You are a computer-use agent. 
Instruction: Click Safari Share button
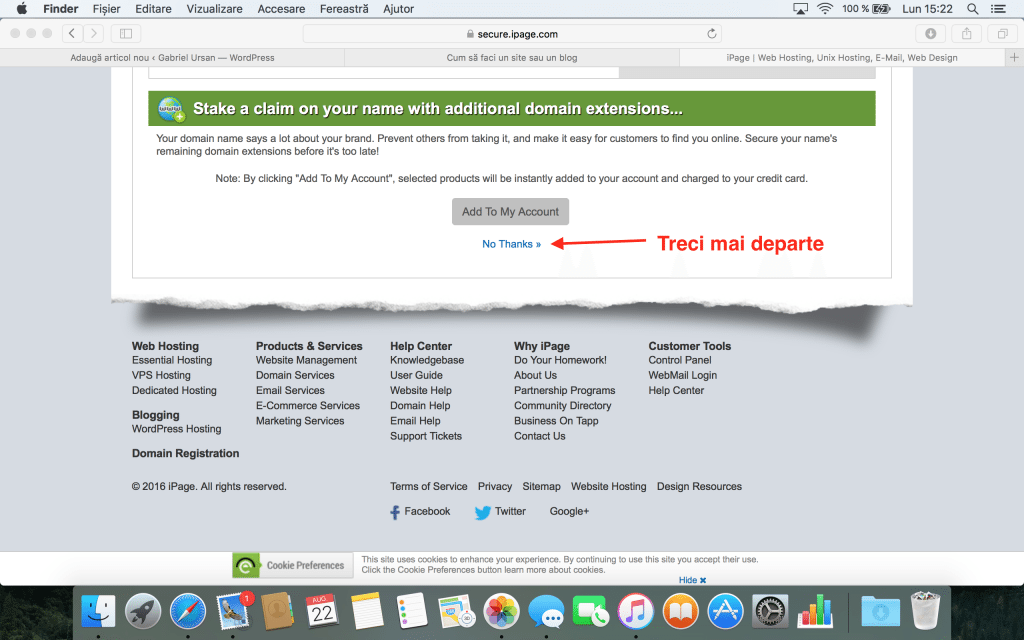click(967, 33)
